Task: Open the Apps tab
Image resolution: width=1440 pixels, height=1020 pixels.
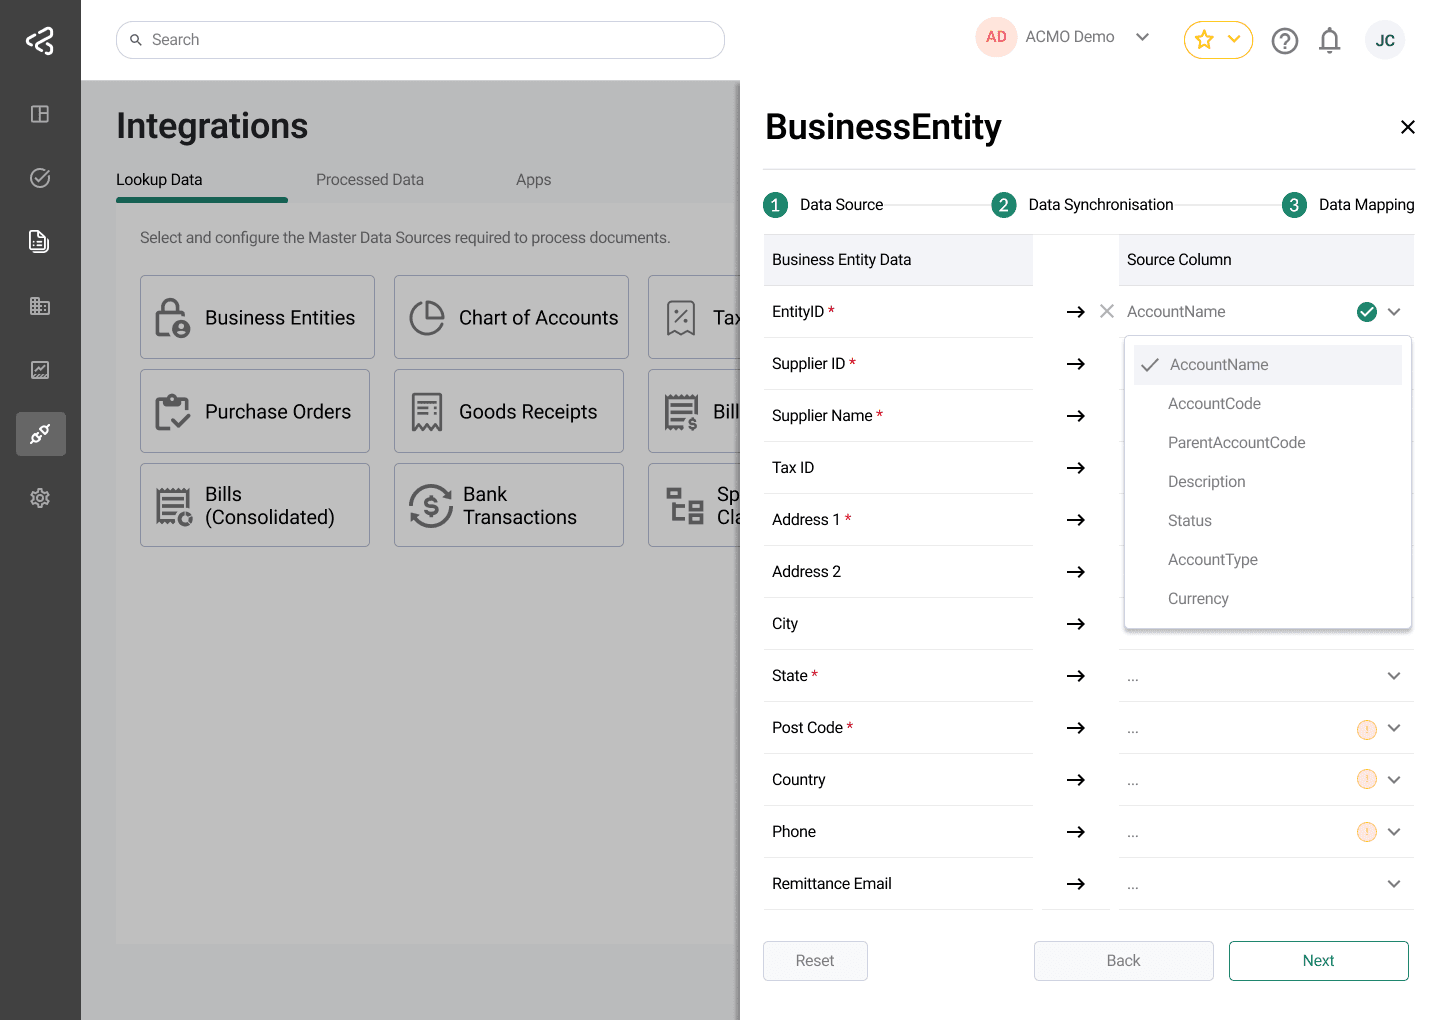Action: tap(533, 179)
